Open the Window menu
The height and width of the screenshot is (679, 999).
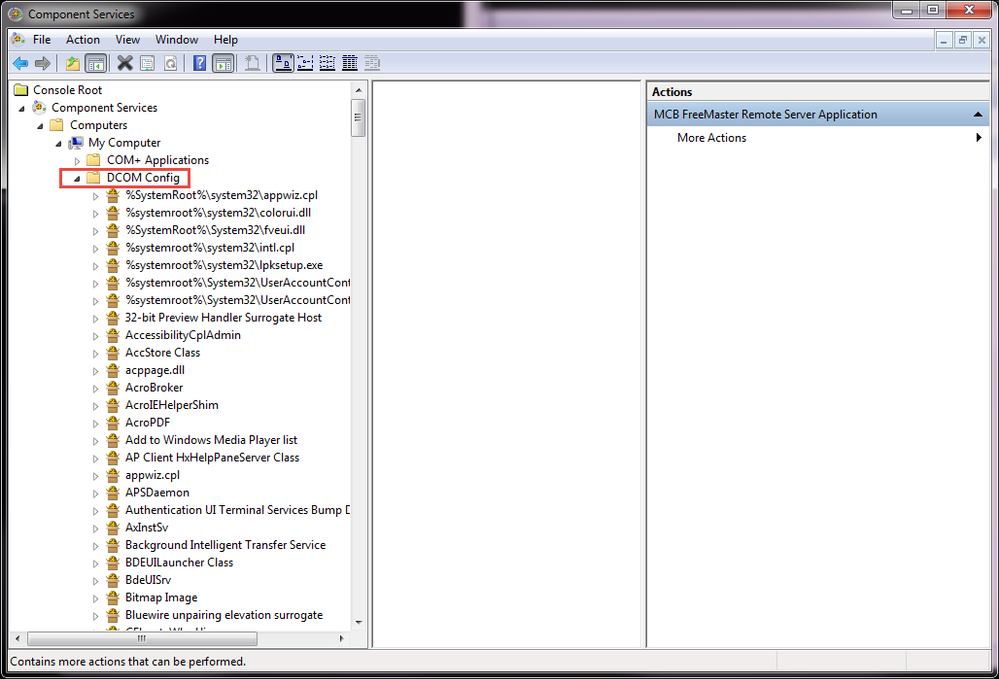pyautogui.click(x=176, y=39)
